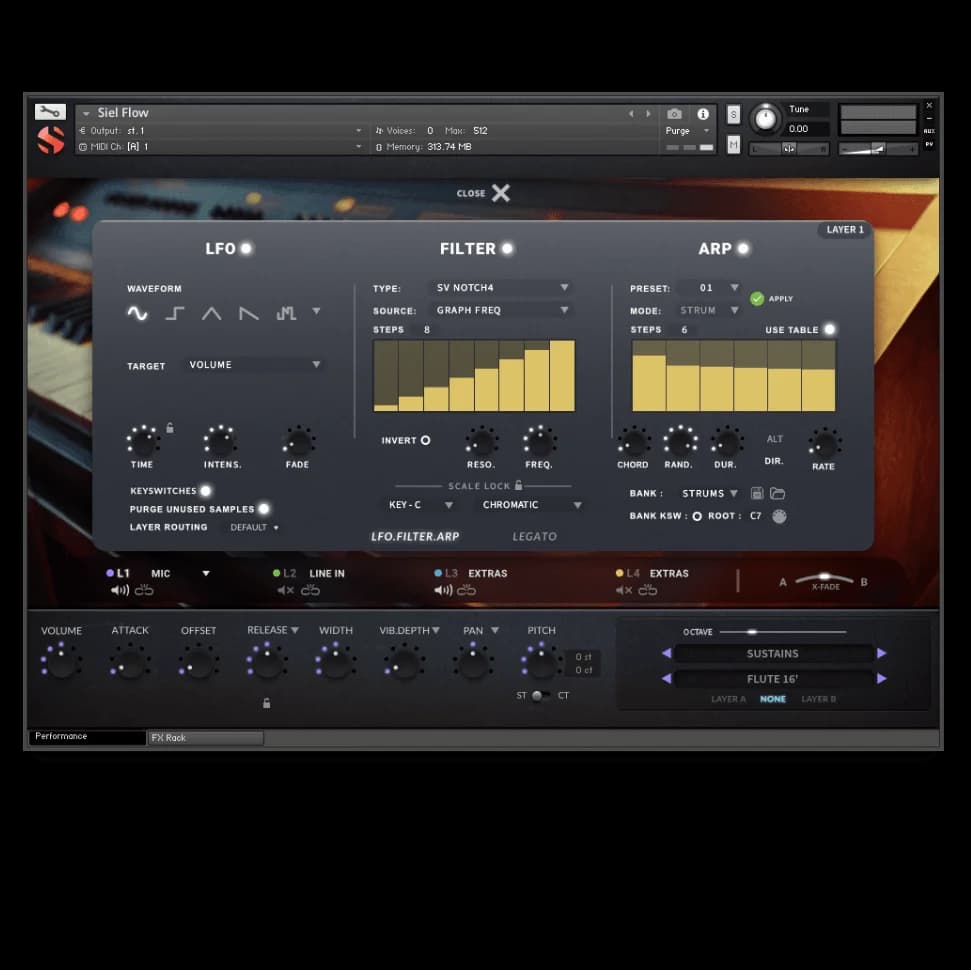This screenshot has width=971, height=970.
Task: Open the filter Type SV NOTCH4 dropdown
Action: [x=502, y=288]
